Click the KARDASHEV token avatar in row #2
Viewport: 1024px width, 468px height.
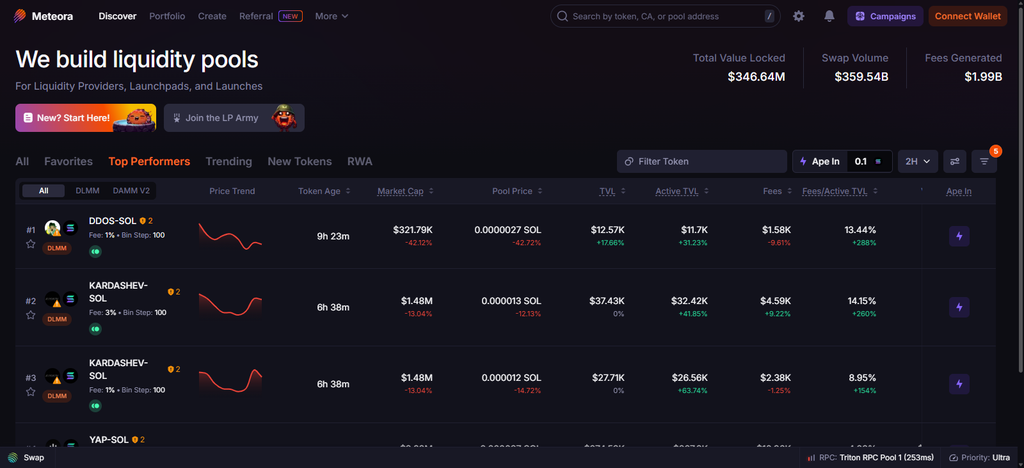click(x=52, y=299)
